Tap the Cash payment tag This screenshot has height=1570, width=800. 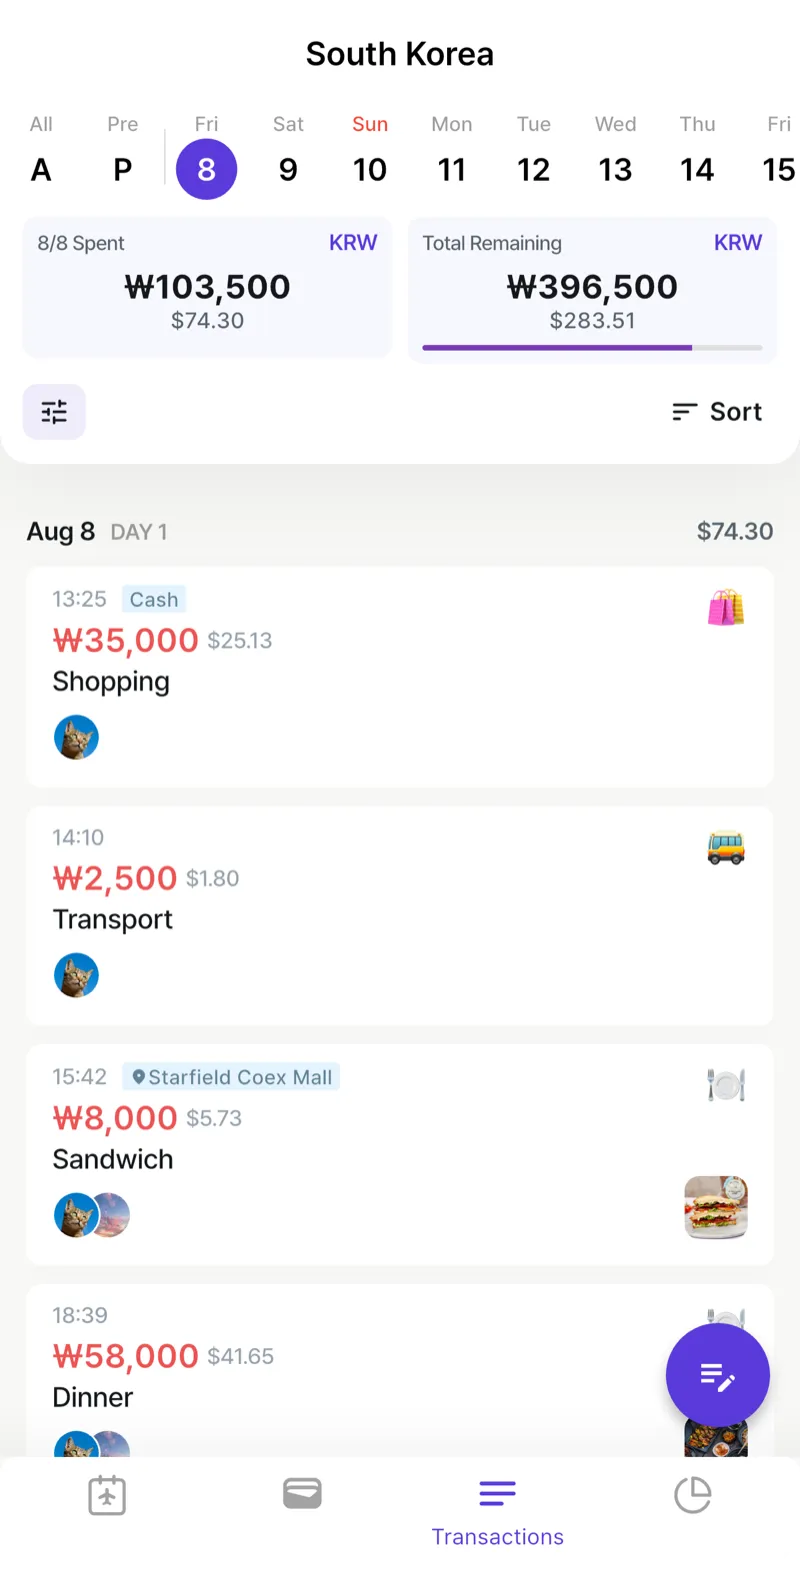pyautogui.click(x=153, y=600)
